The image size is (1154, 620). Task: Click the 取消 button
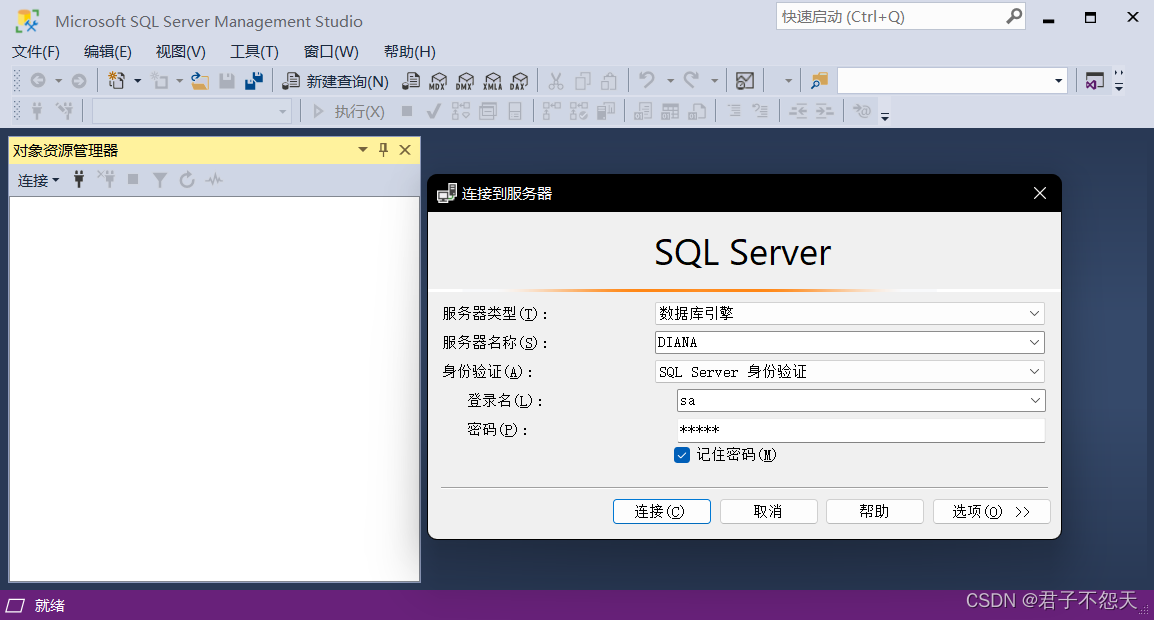[x=768, y=512]
